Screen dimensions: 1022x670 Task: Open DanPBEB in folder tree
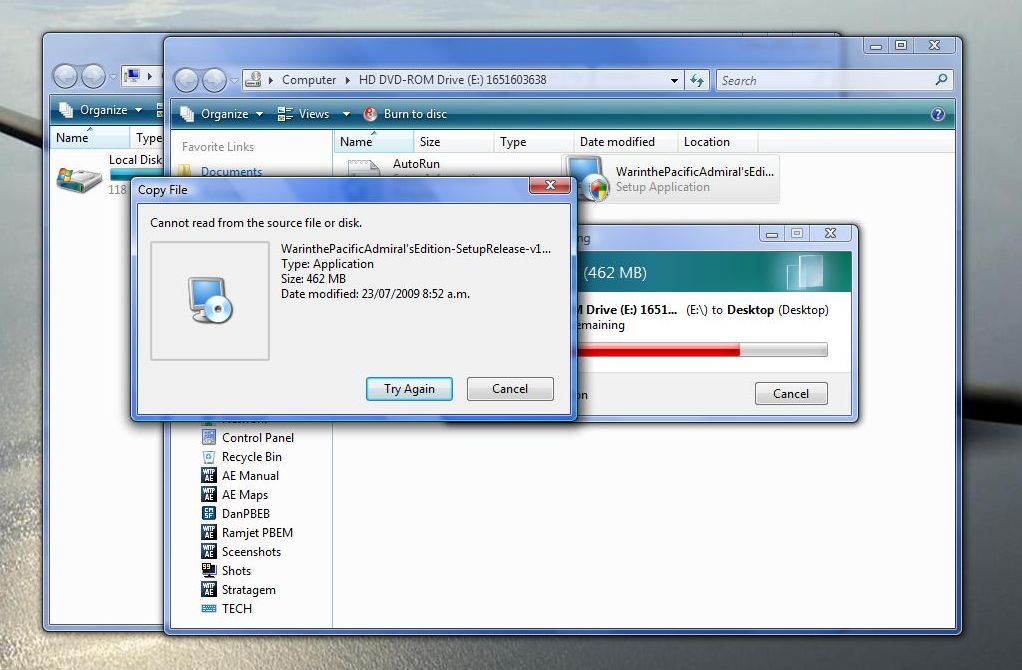point(246,514)
